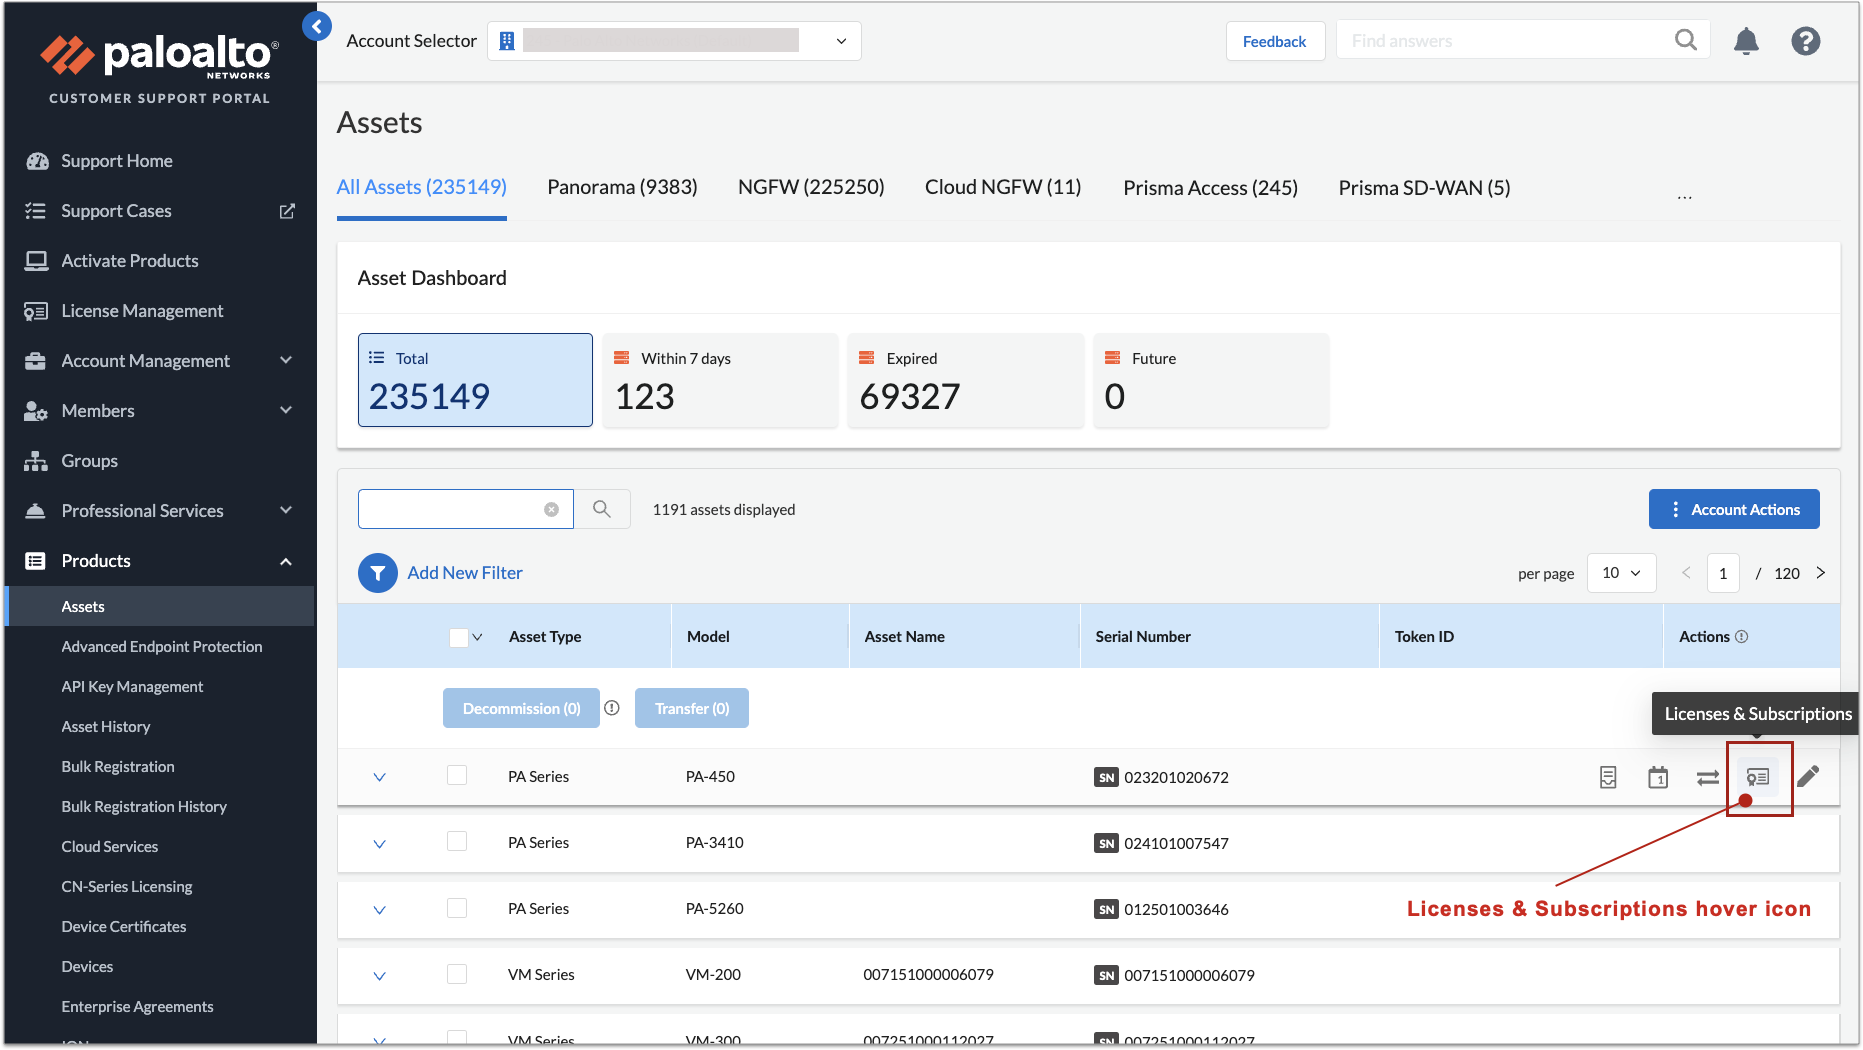The width and height of the screenshot is (1863, 1050).
Task: Check the box for the PA-450 row
Action: [457, 775]
